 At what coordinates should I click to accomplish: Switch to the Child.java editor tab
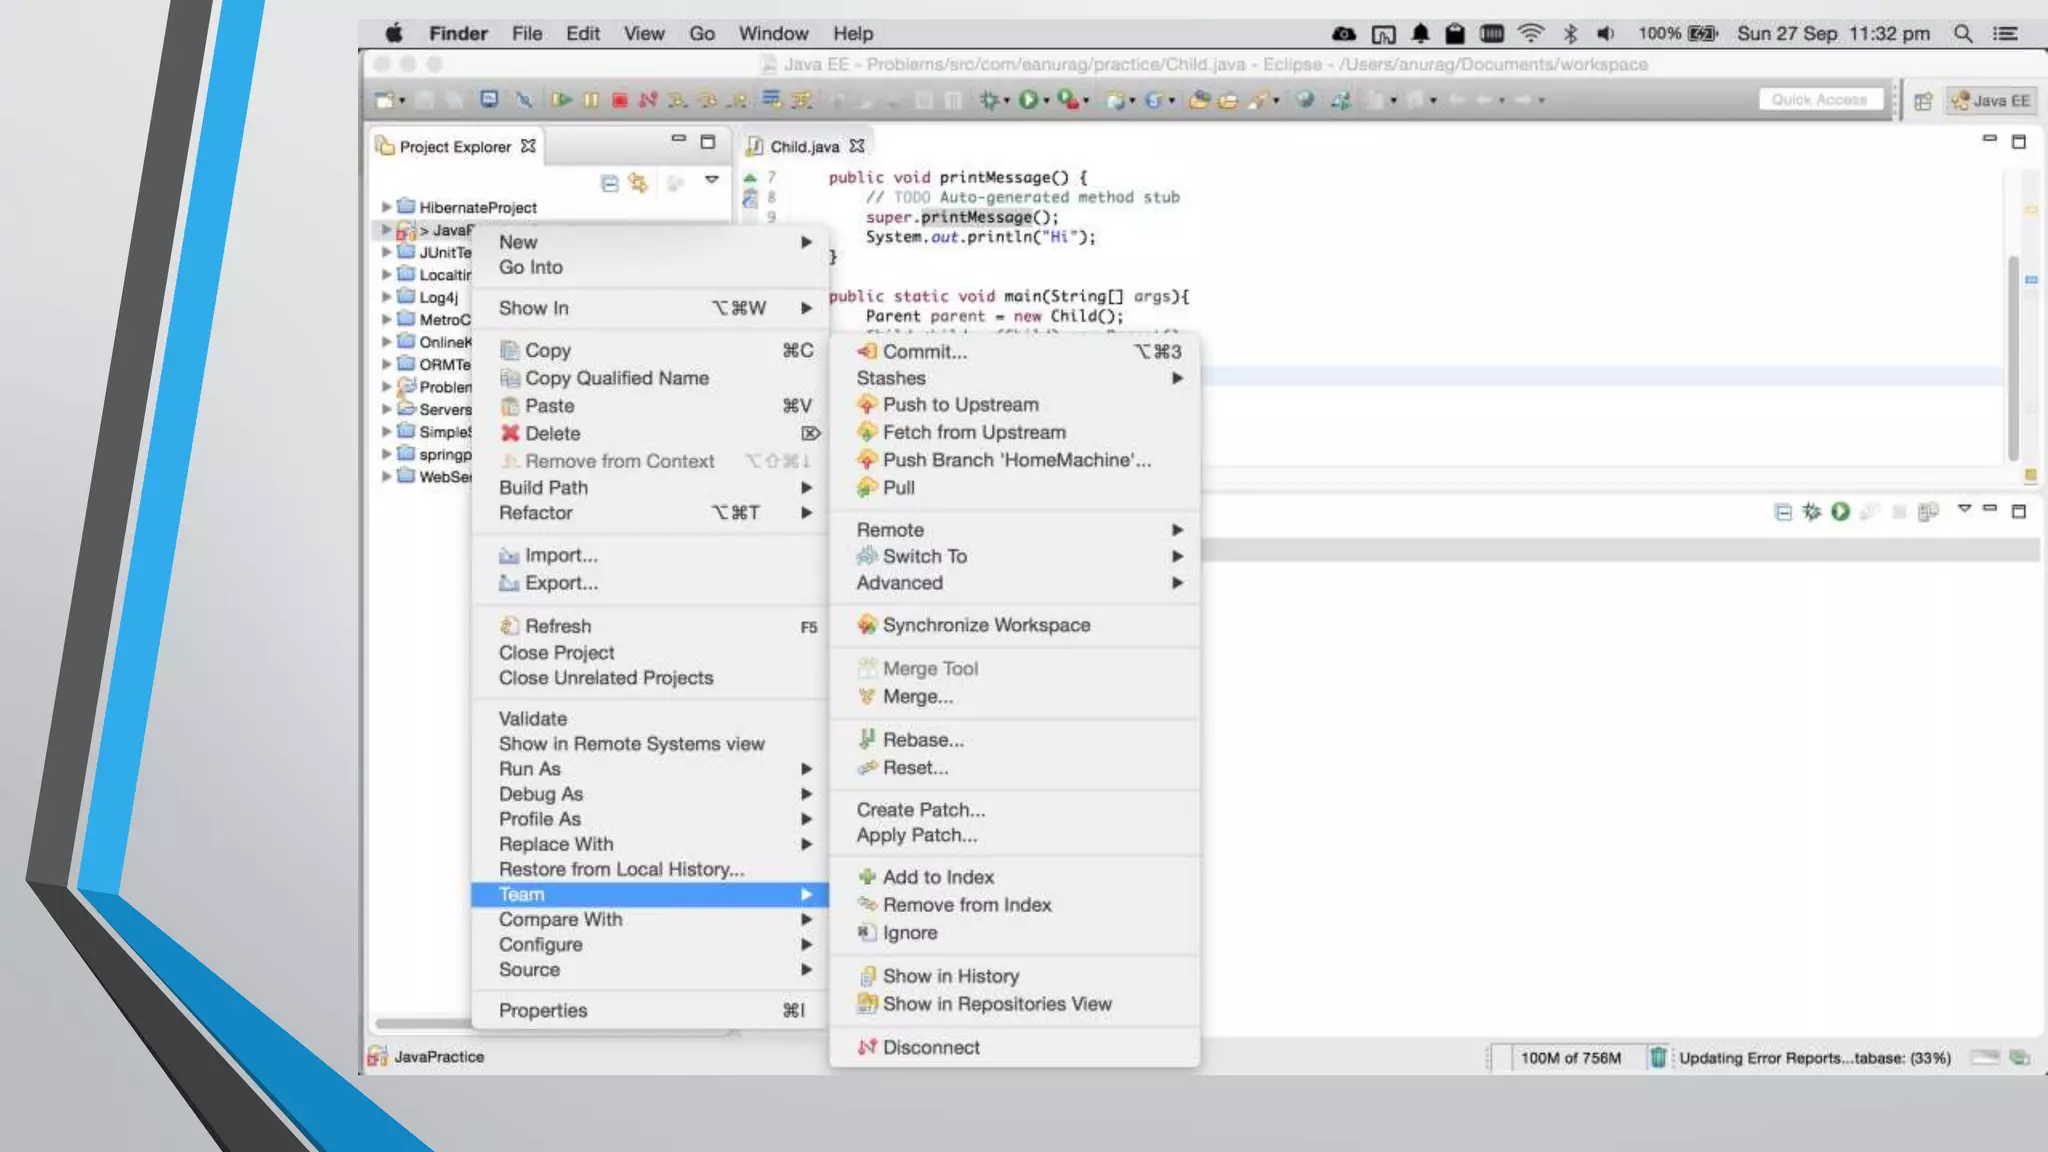[804, 147]
